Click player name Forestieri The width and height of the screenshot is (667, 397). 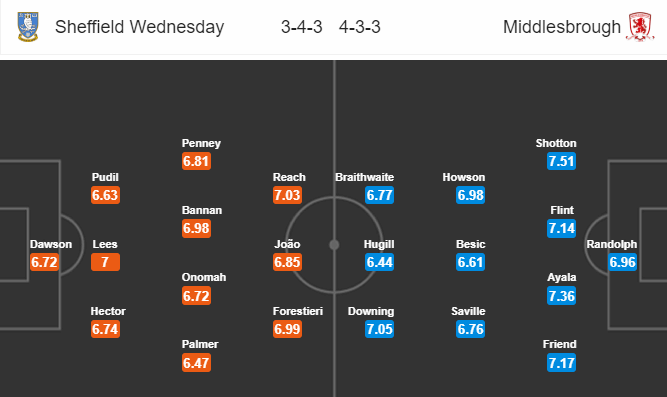(298, 311)
